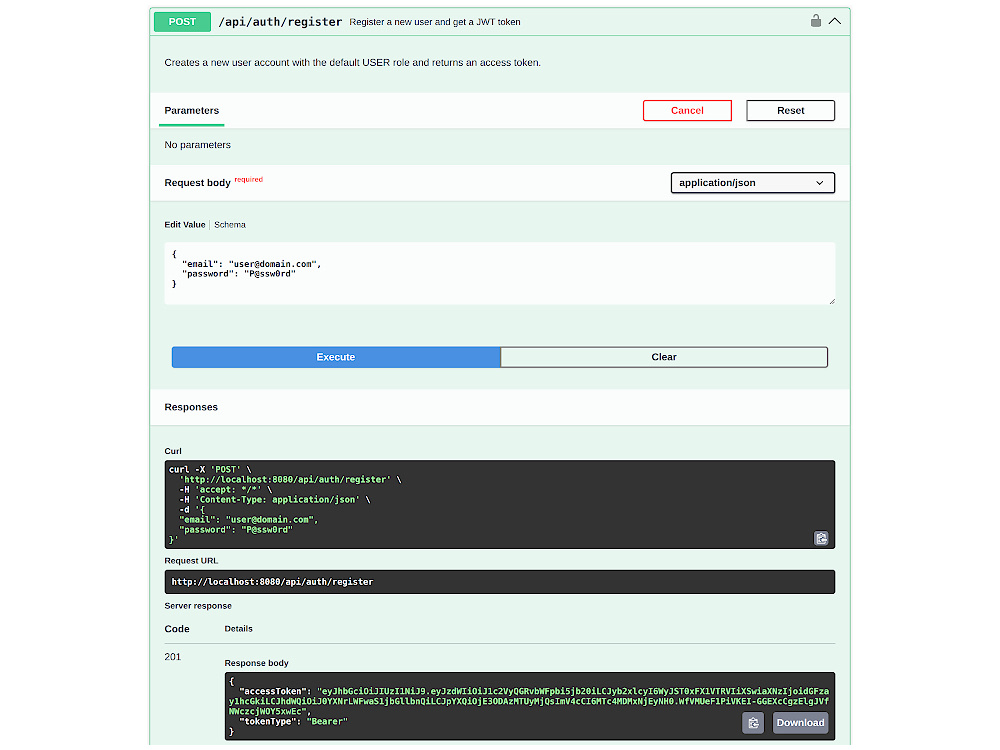The image size is (1000, 750).
Task: Click the Reset button
Action: pyautogui.click(x=790, y=110)
